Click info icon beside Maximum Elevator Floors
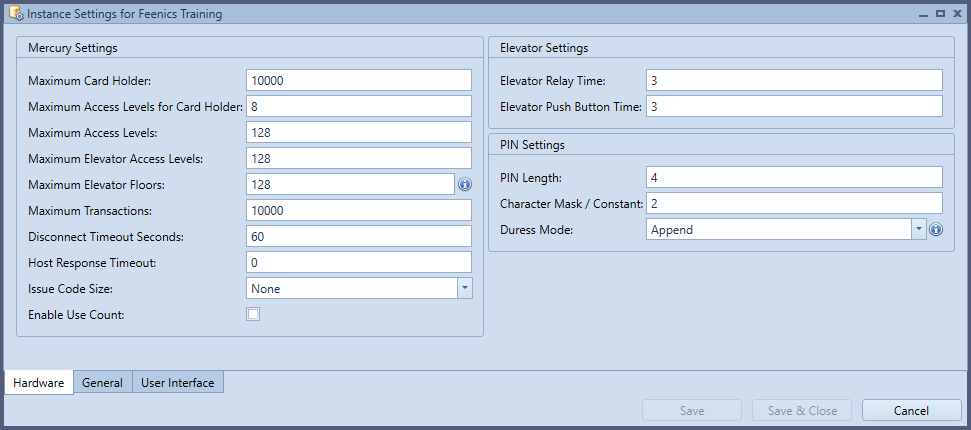The height and width of the screenshot is (430, 971). click(x=464, y=185)
